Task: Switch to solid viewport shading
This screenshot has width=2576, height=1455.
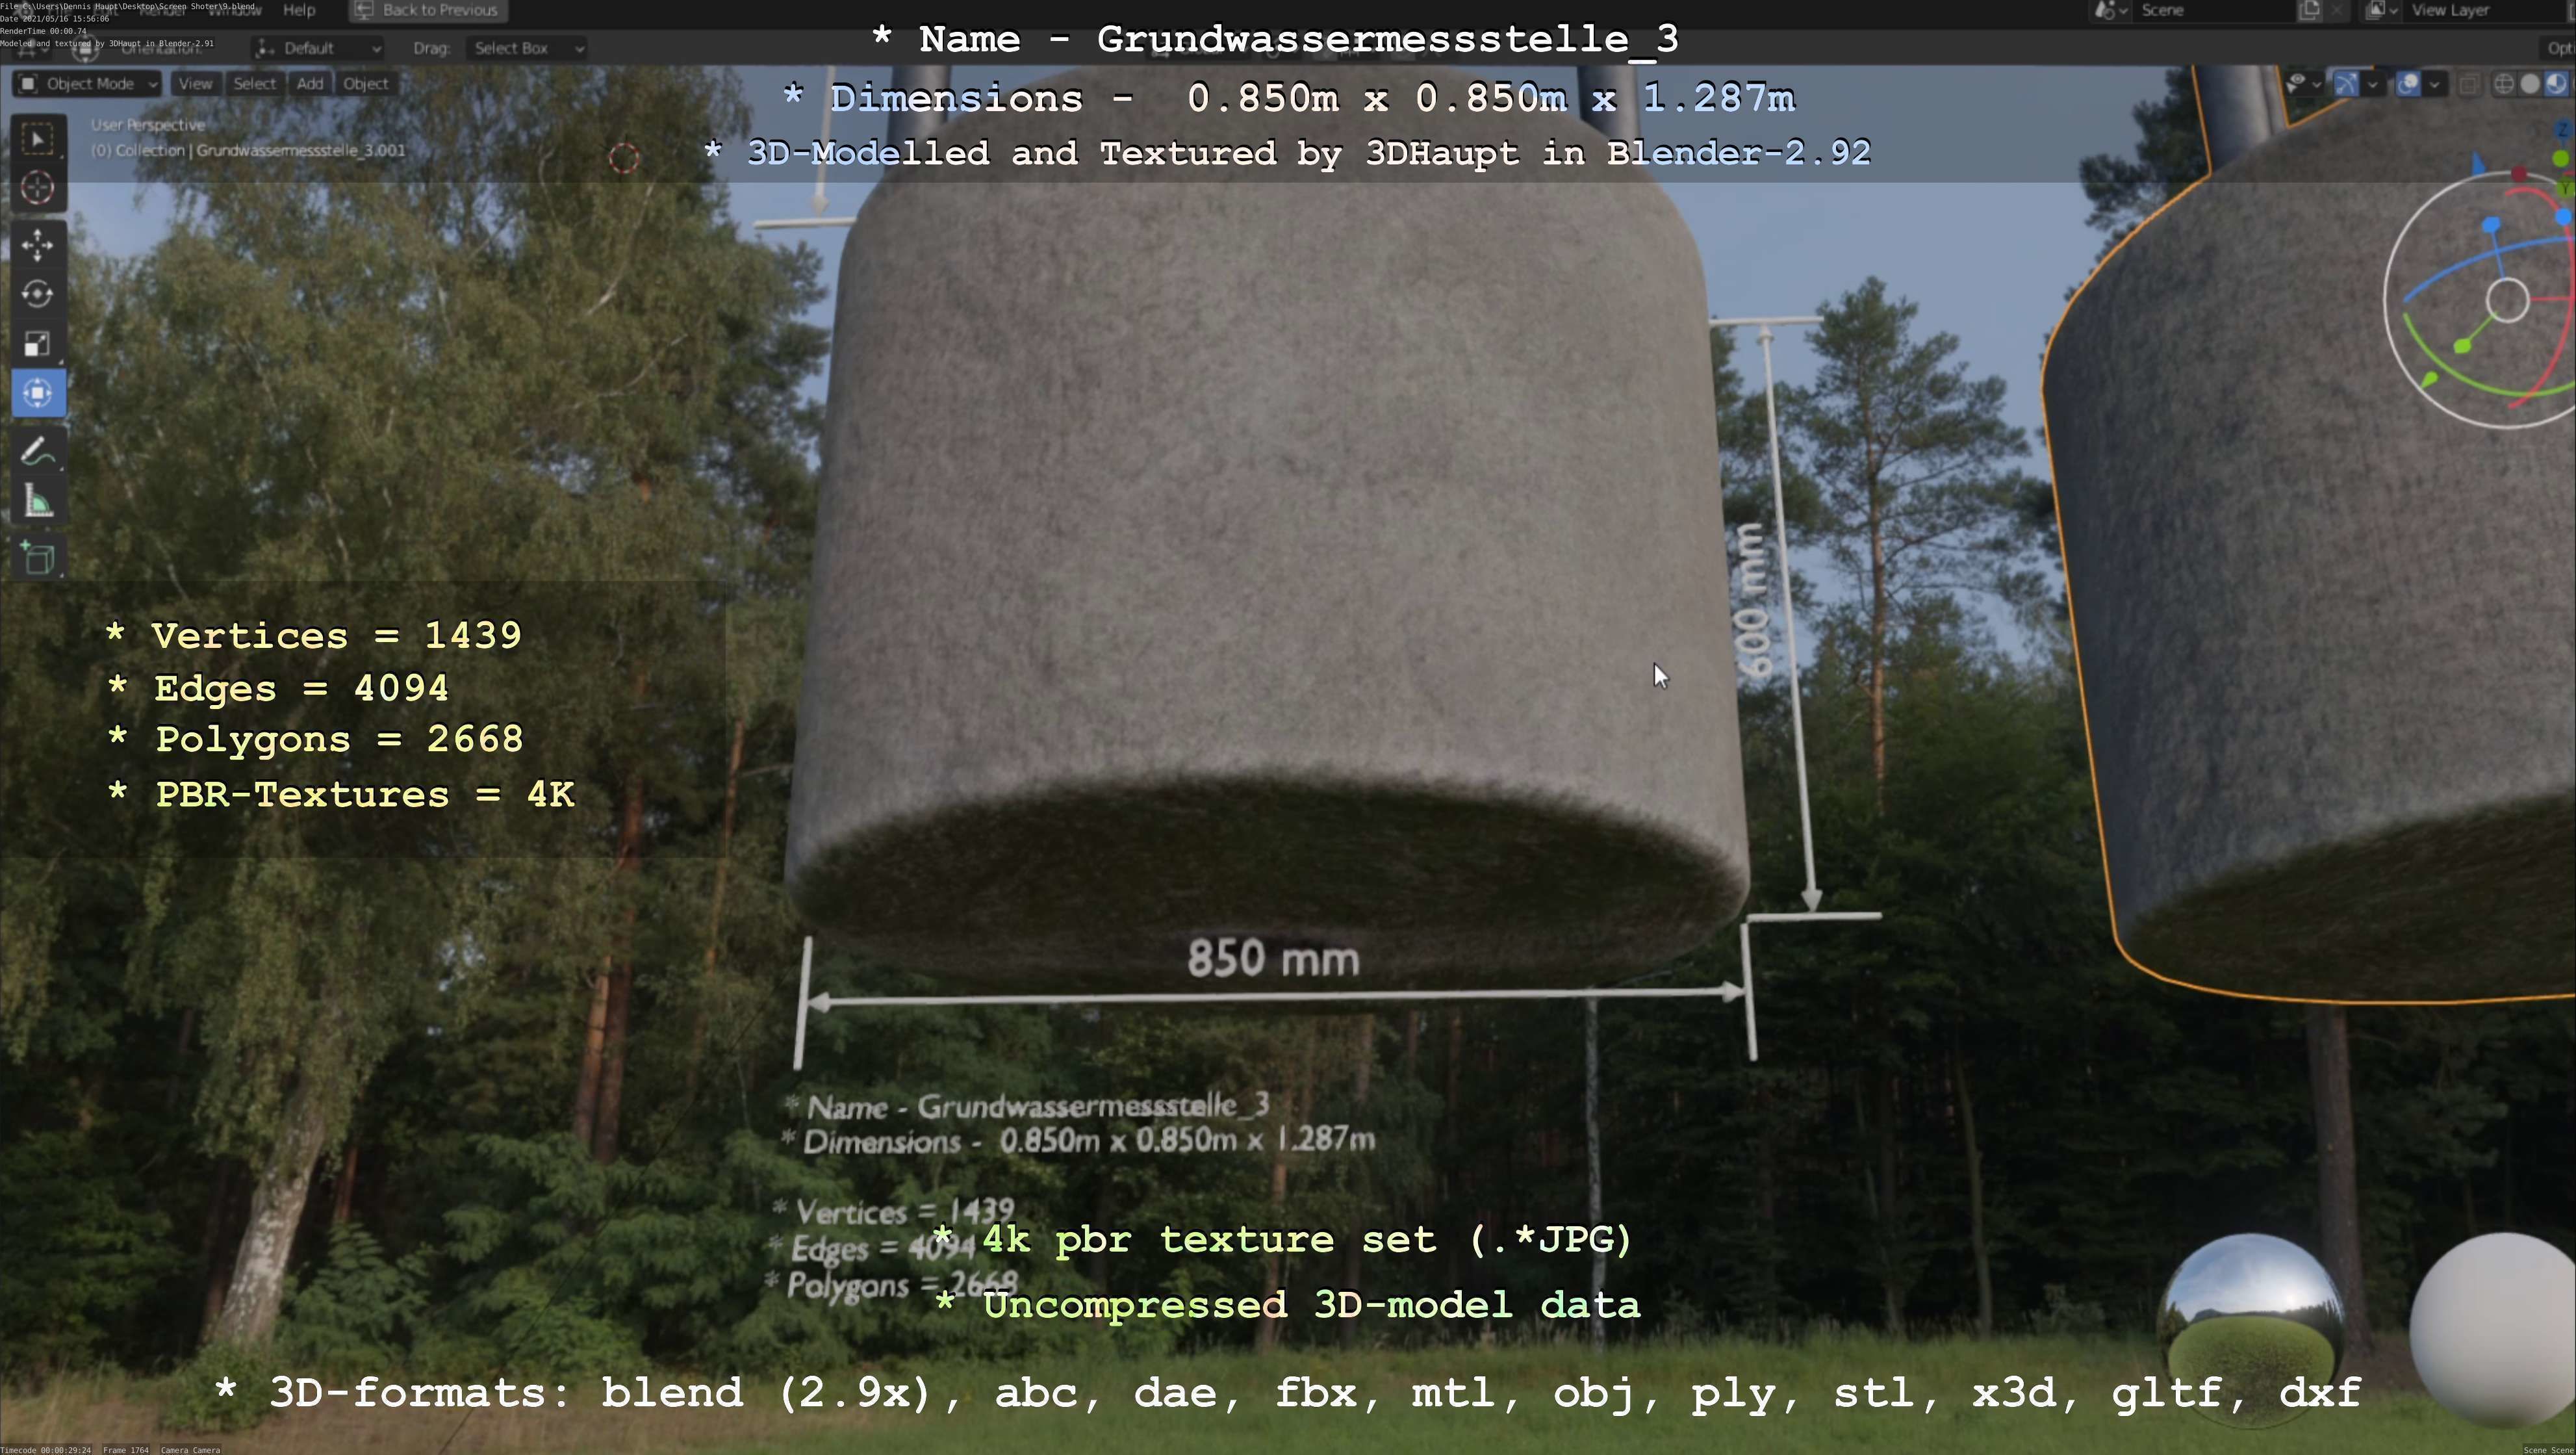Action: pyautogui.click(x=2529, y=84)
